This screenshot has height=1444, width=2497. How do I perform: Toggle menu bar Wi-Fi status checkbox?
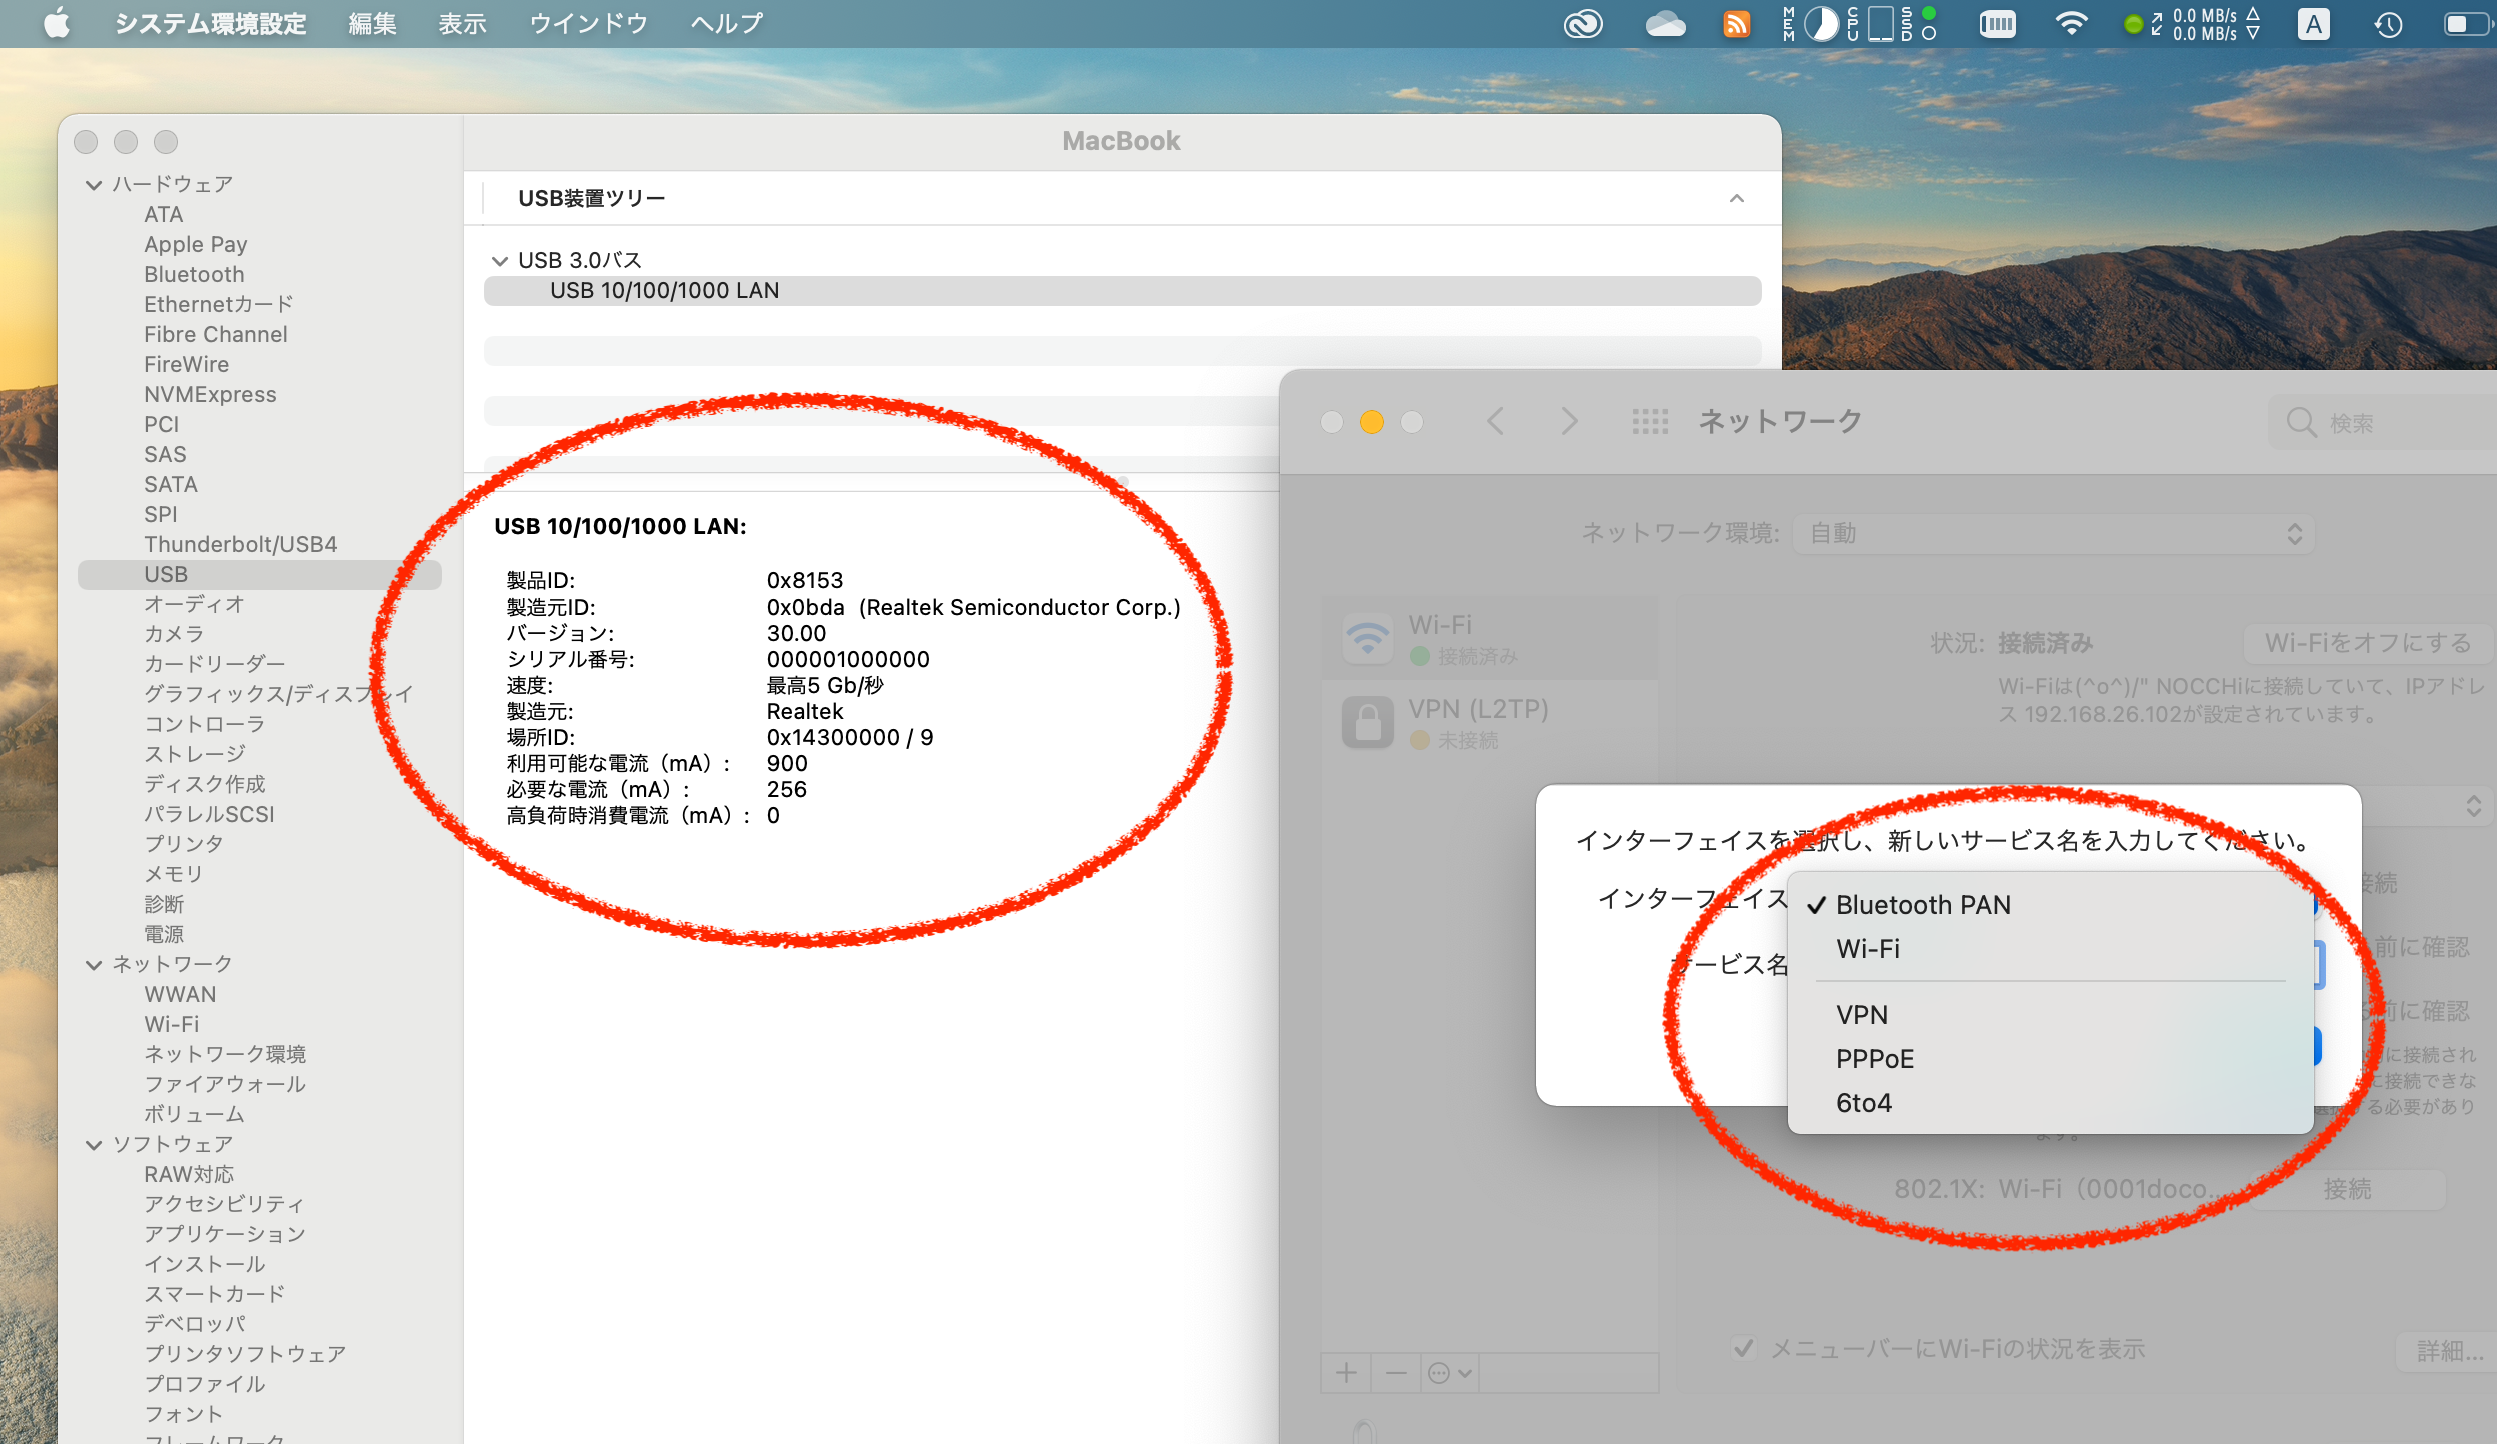pyautogui.click(x=1743, y=1349)
